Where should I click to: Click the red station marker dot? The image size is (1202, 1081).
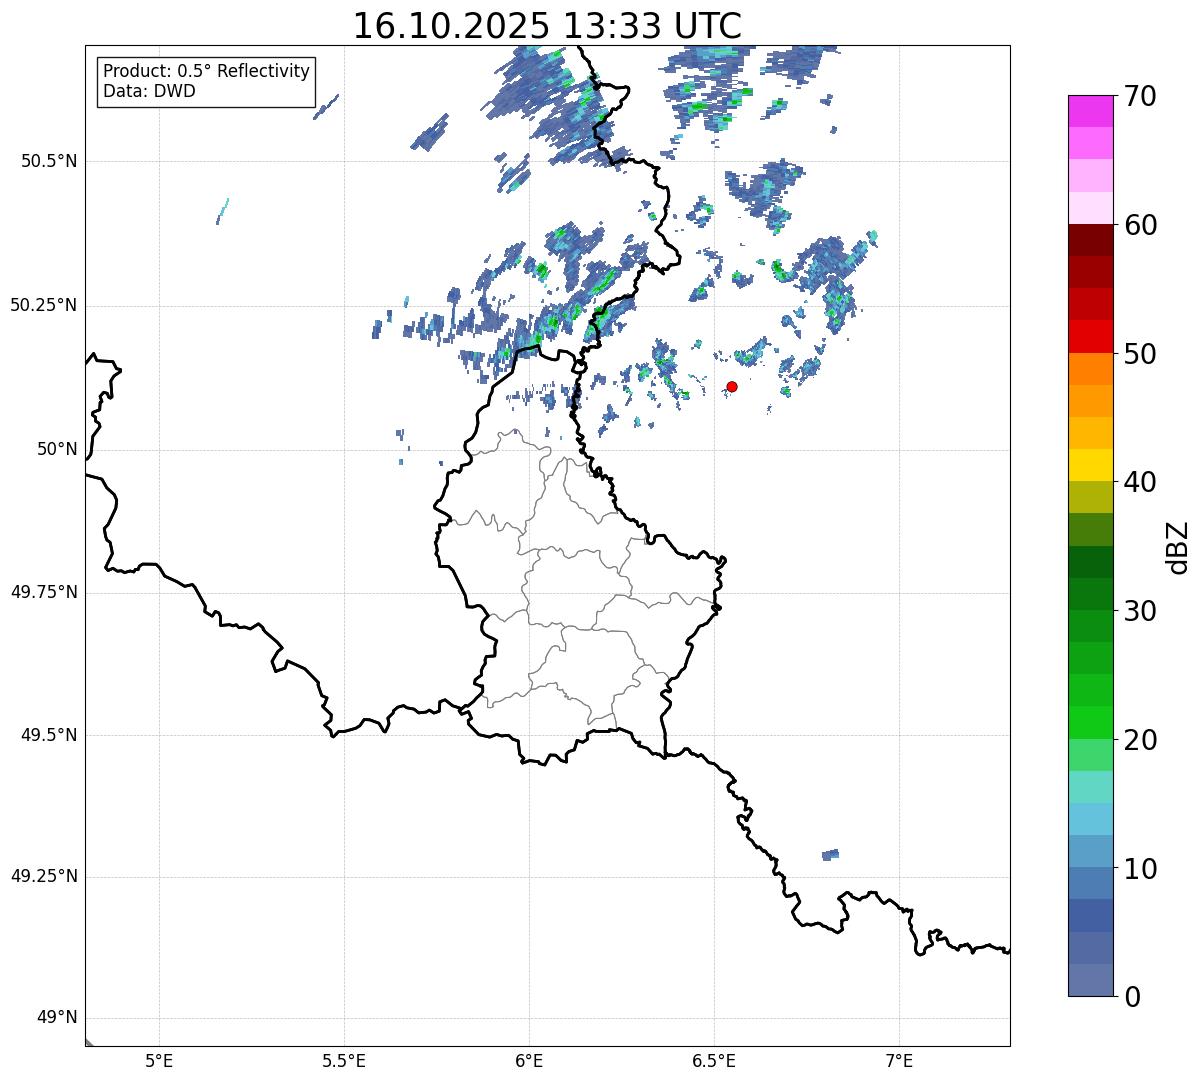(x=732, y=386)
